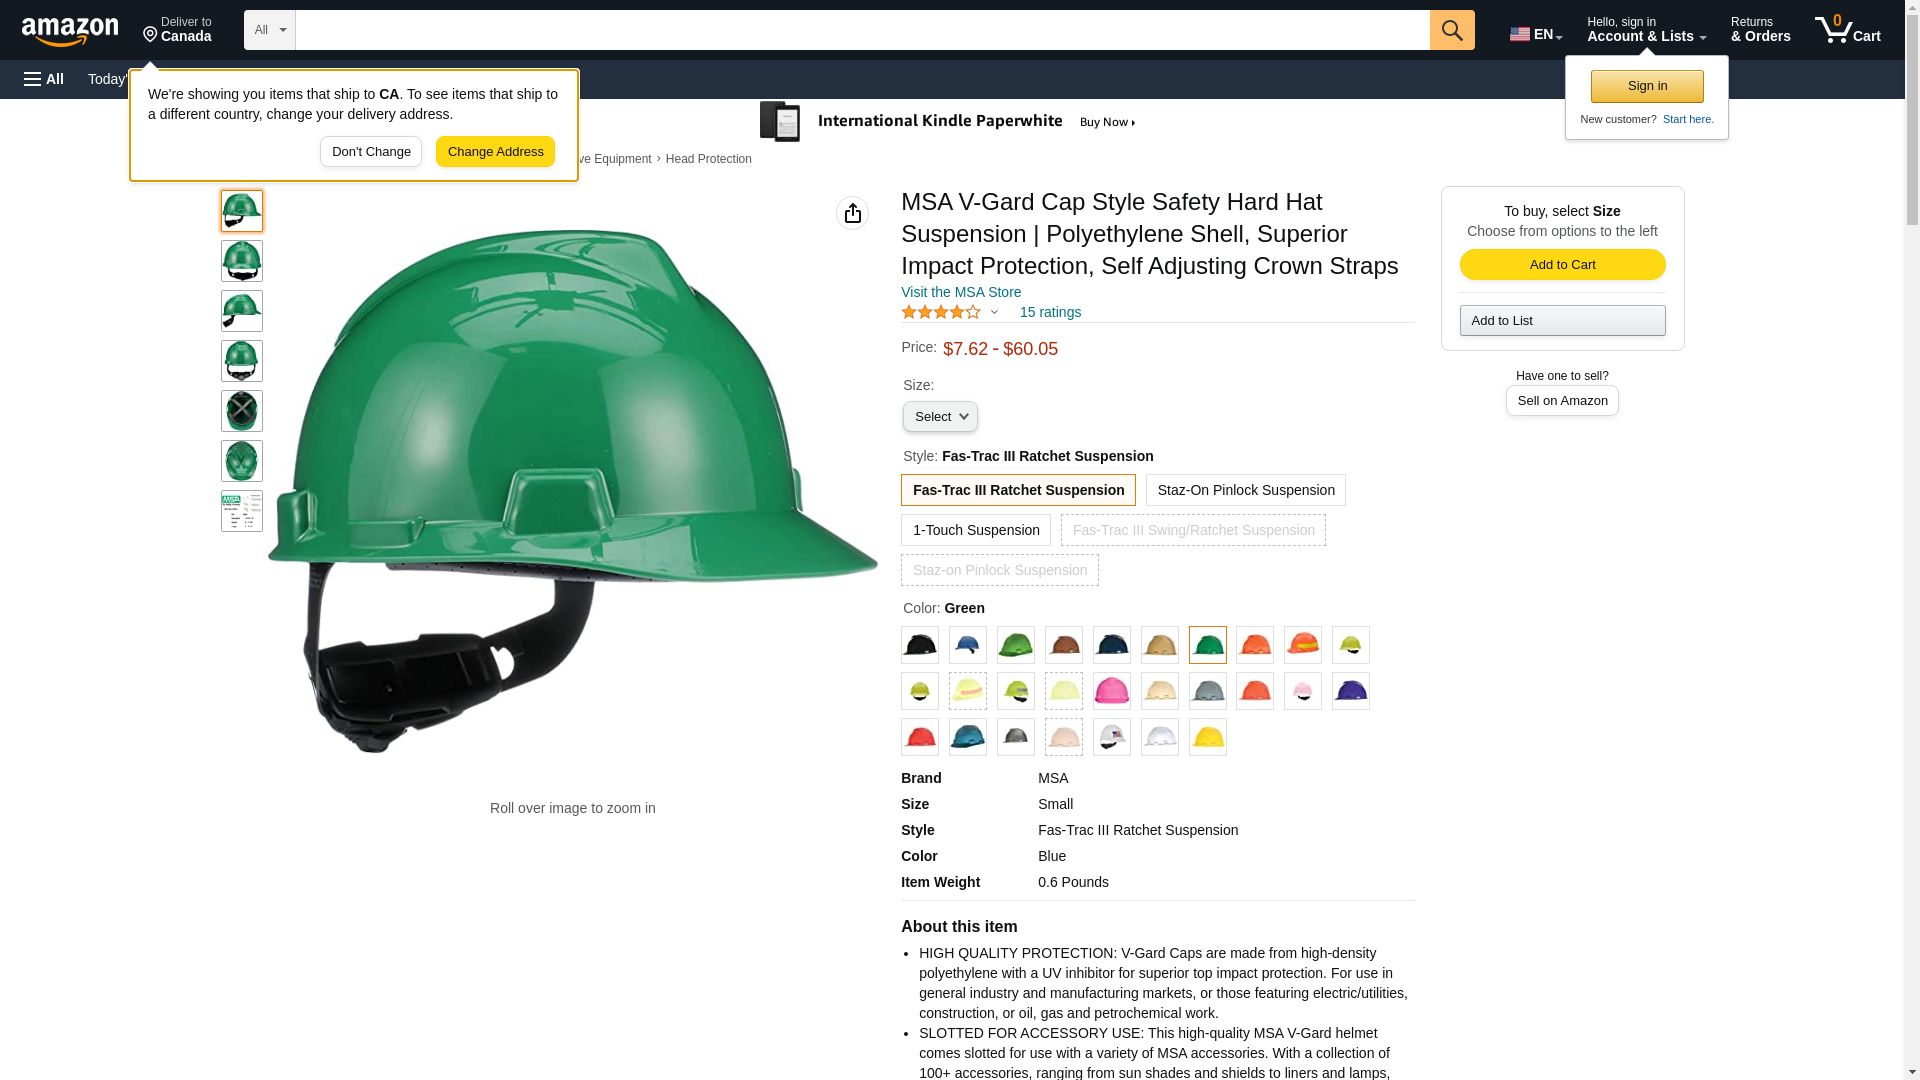
Task: Select Fas-Trac III Ratchet Suspension style
Action: click(x=1018, y=490)
